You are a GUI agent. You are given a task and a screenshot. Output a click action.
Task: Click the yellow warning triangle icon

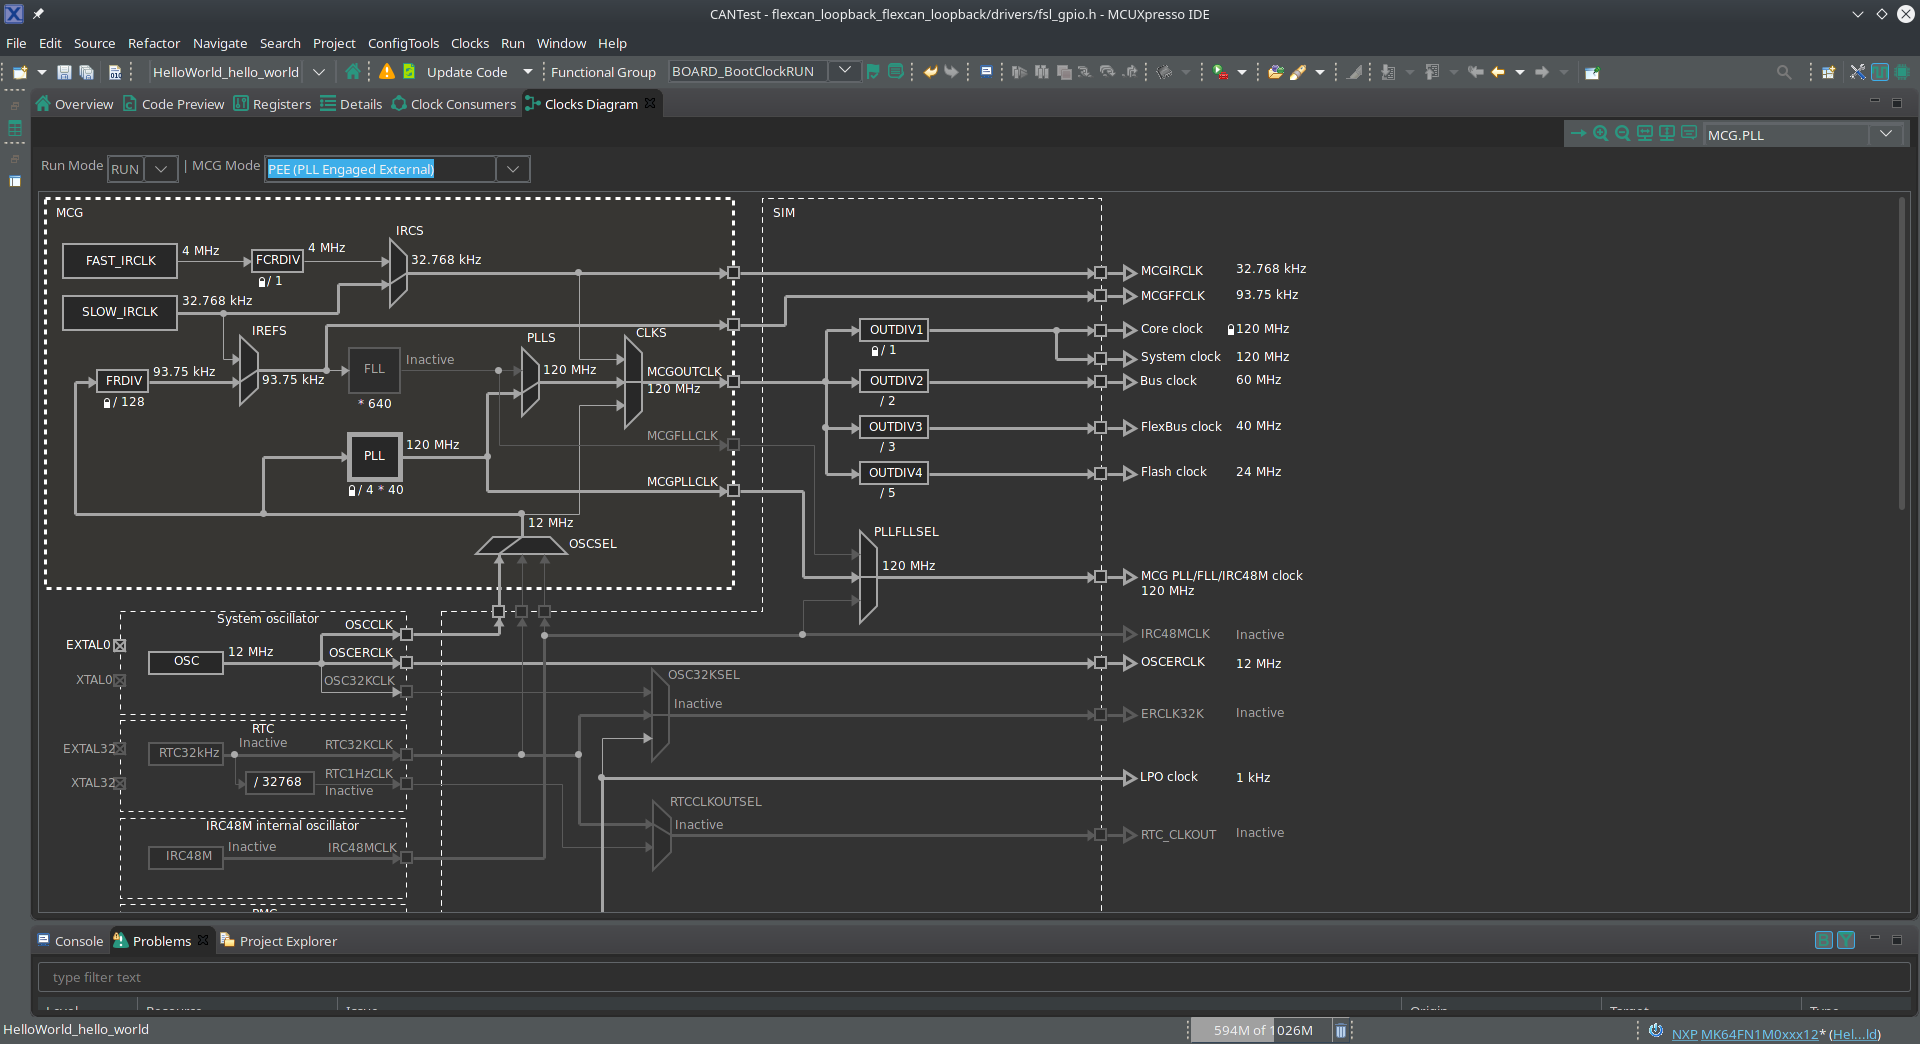[387, 72]
